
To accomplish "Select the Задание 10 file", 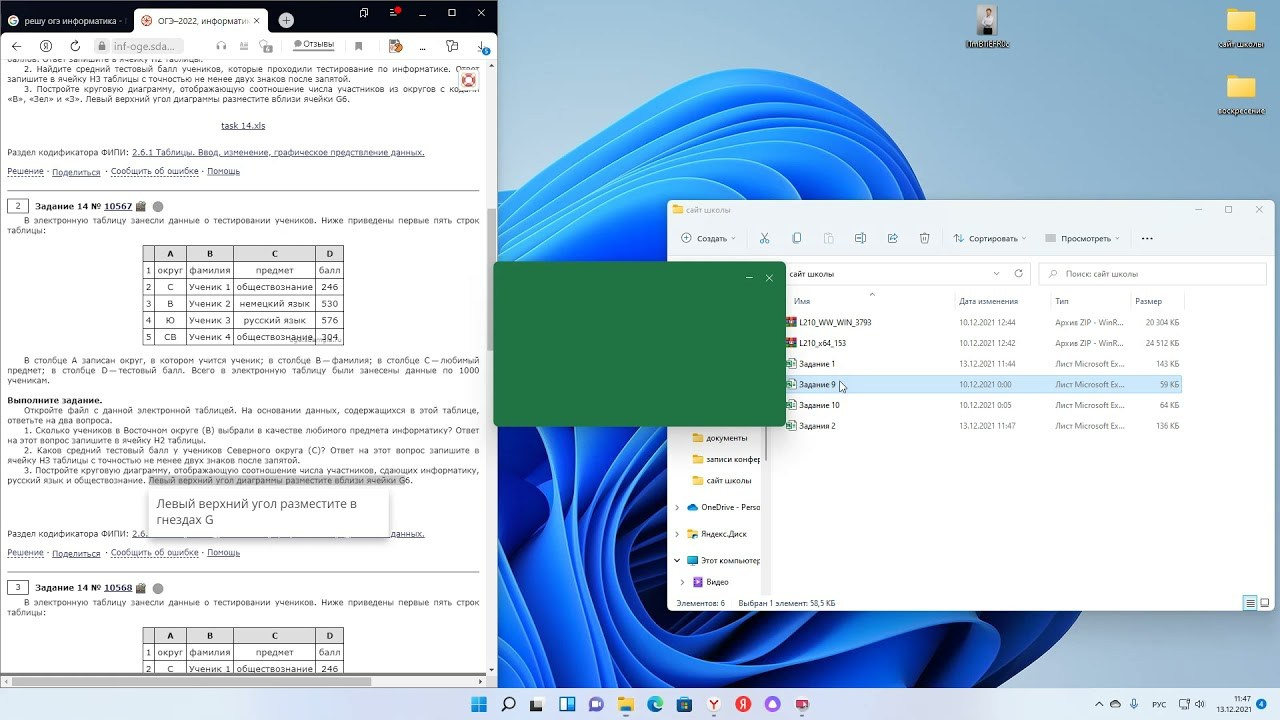I will tap(819, 406).
